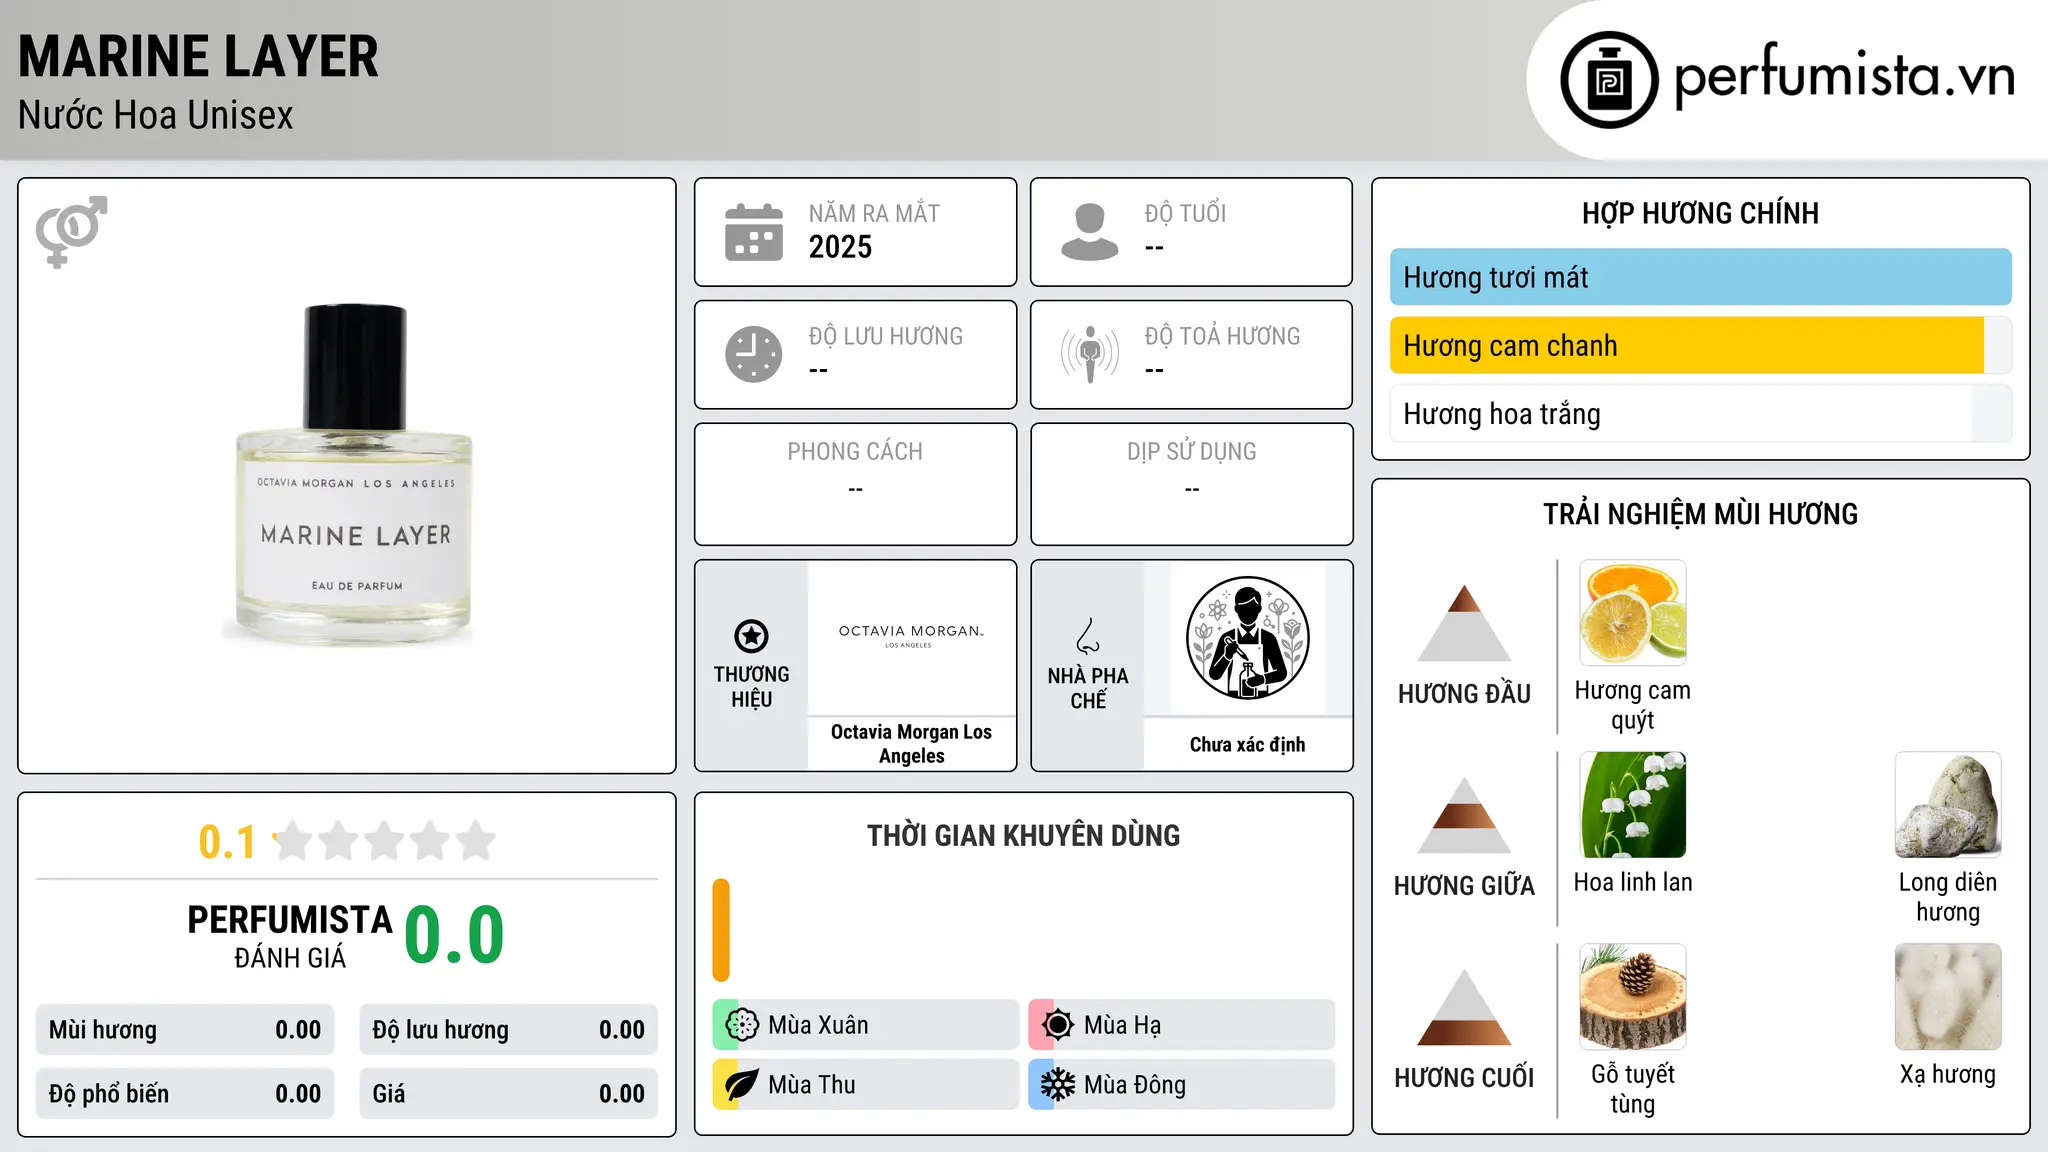Click the orange recommended-time vertical bar
Image resolution: width=2048 pixels, height=1152 pixels.
click(721, 930)
